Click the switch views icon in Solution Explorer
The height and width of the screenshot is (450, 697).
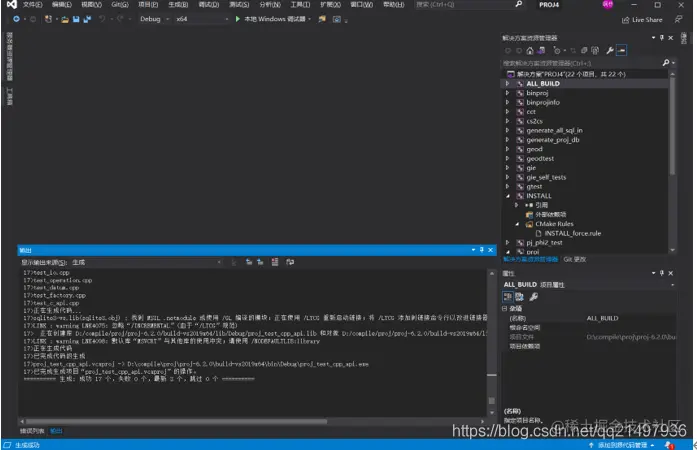point(541,51)
